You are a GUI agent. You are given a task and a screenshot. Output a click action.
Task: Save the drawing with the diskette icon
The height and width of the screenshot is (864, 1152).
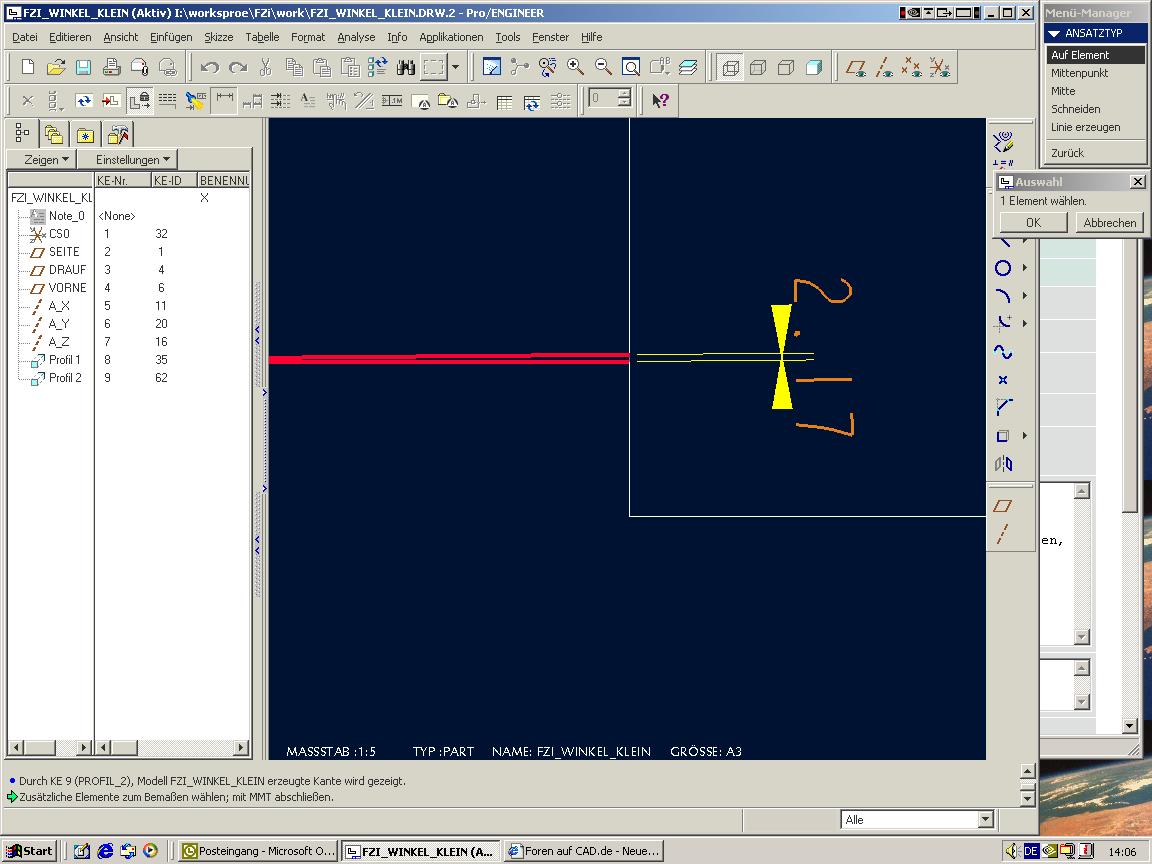83,68
